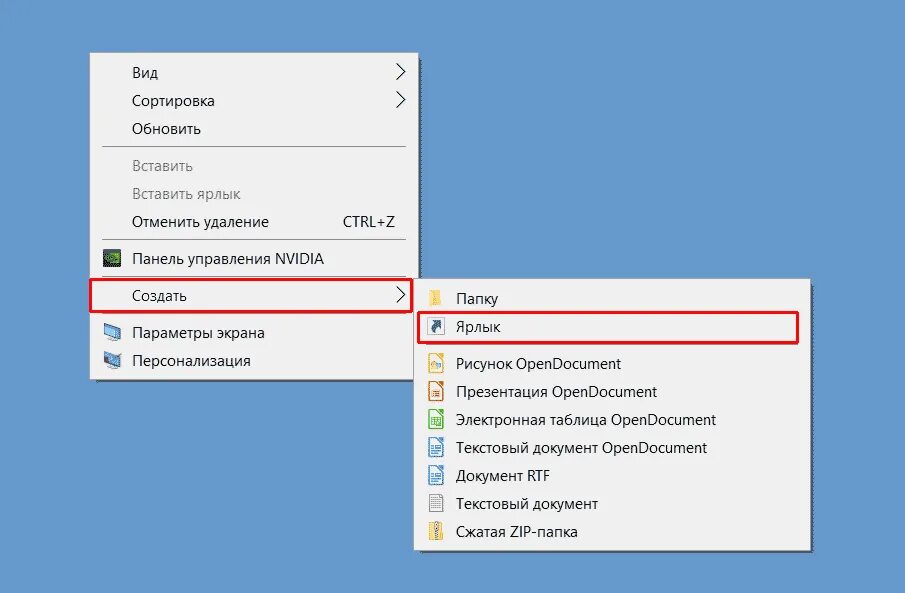
Task: Click the Персонализация display icon
Action: coord(112,360)
